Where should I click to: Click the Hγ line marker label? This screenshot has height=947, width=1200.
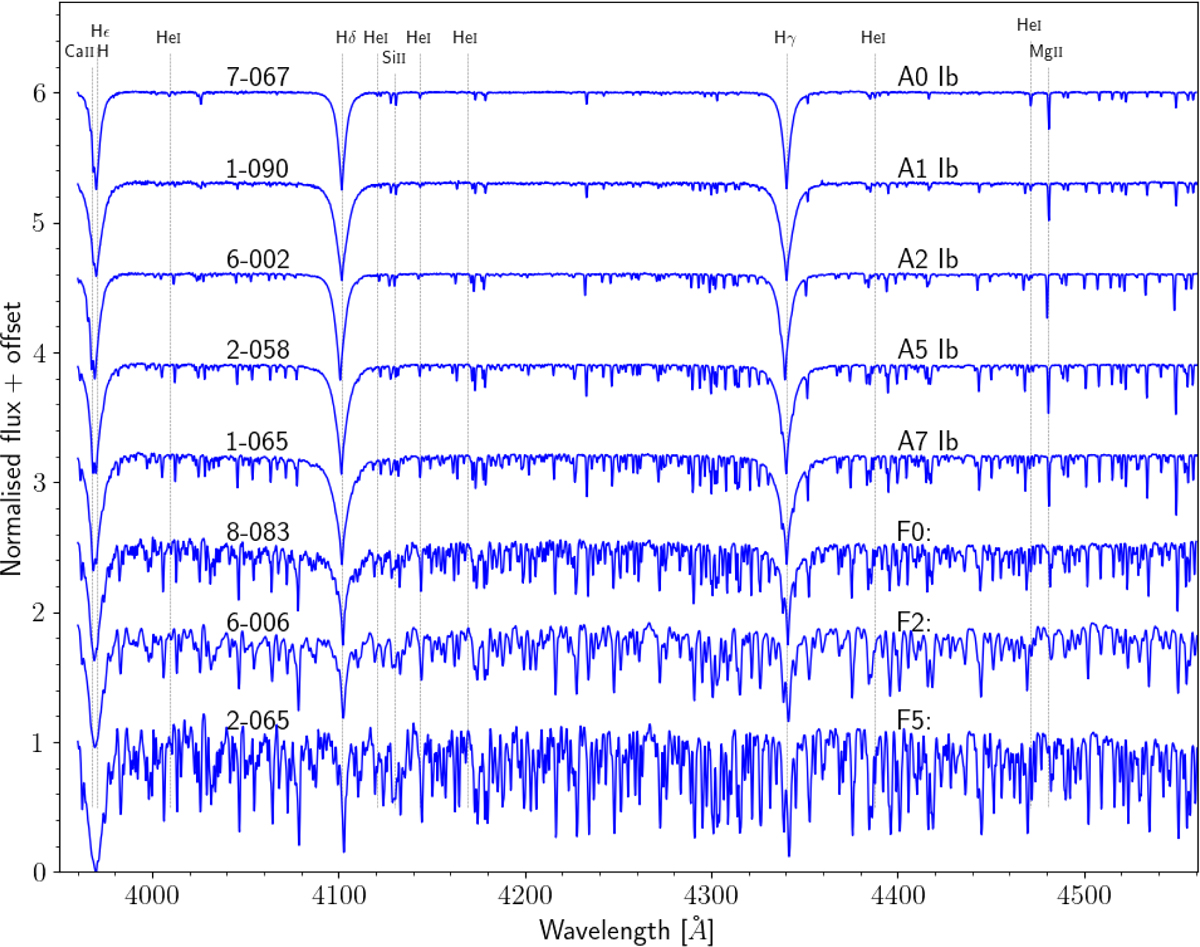point(787,38)
